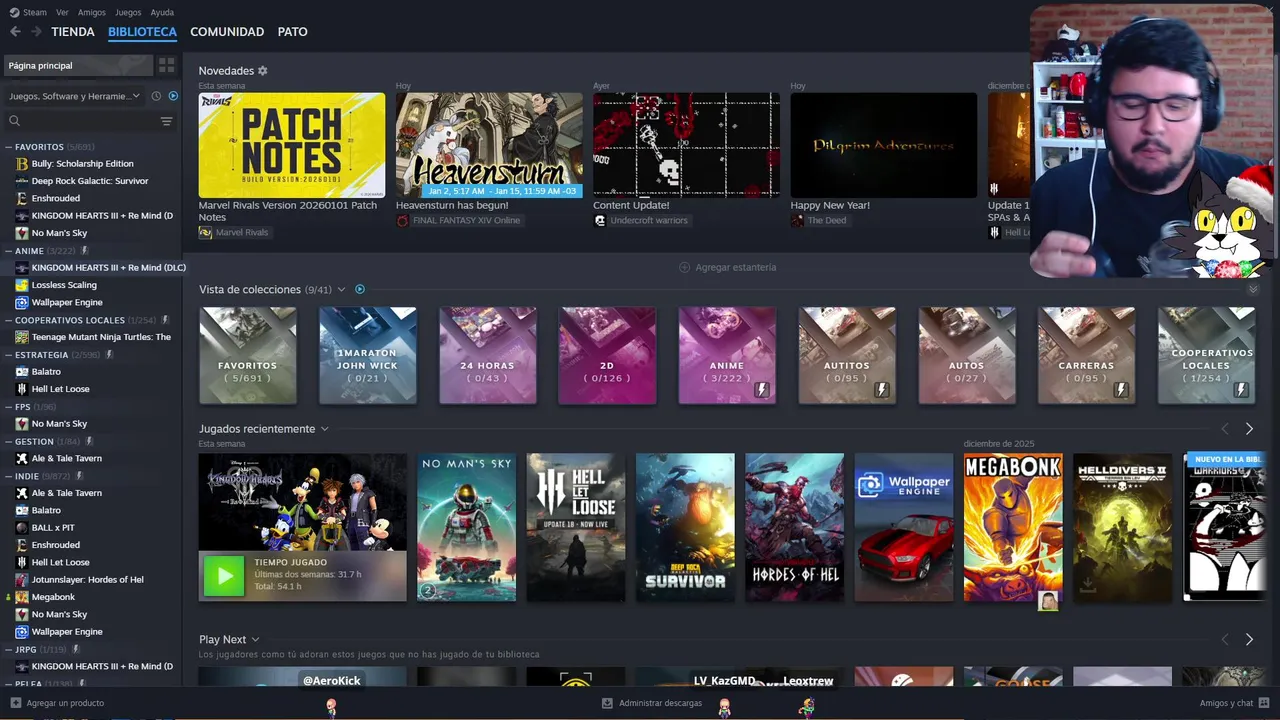Open the Play Next shelf dropdown
Image resolution: width=1280 pixels, height=720 pixels.
pyautogui.click(x=255, y=640)
